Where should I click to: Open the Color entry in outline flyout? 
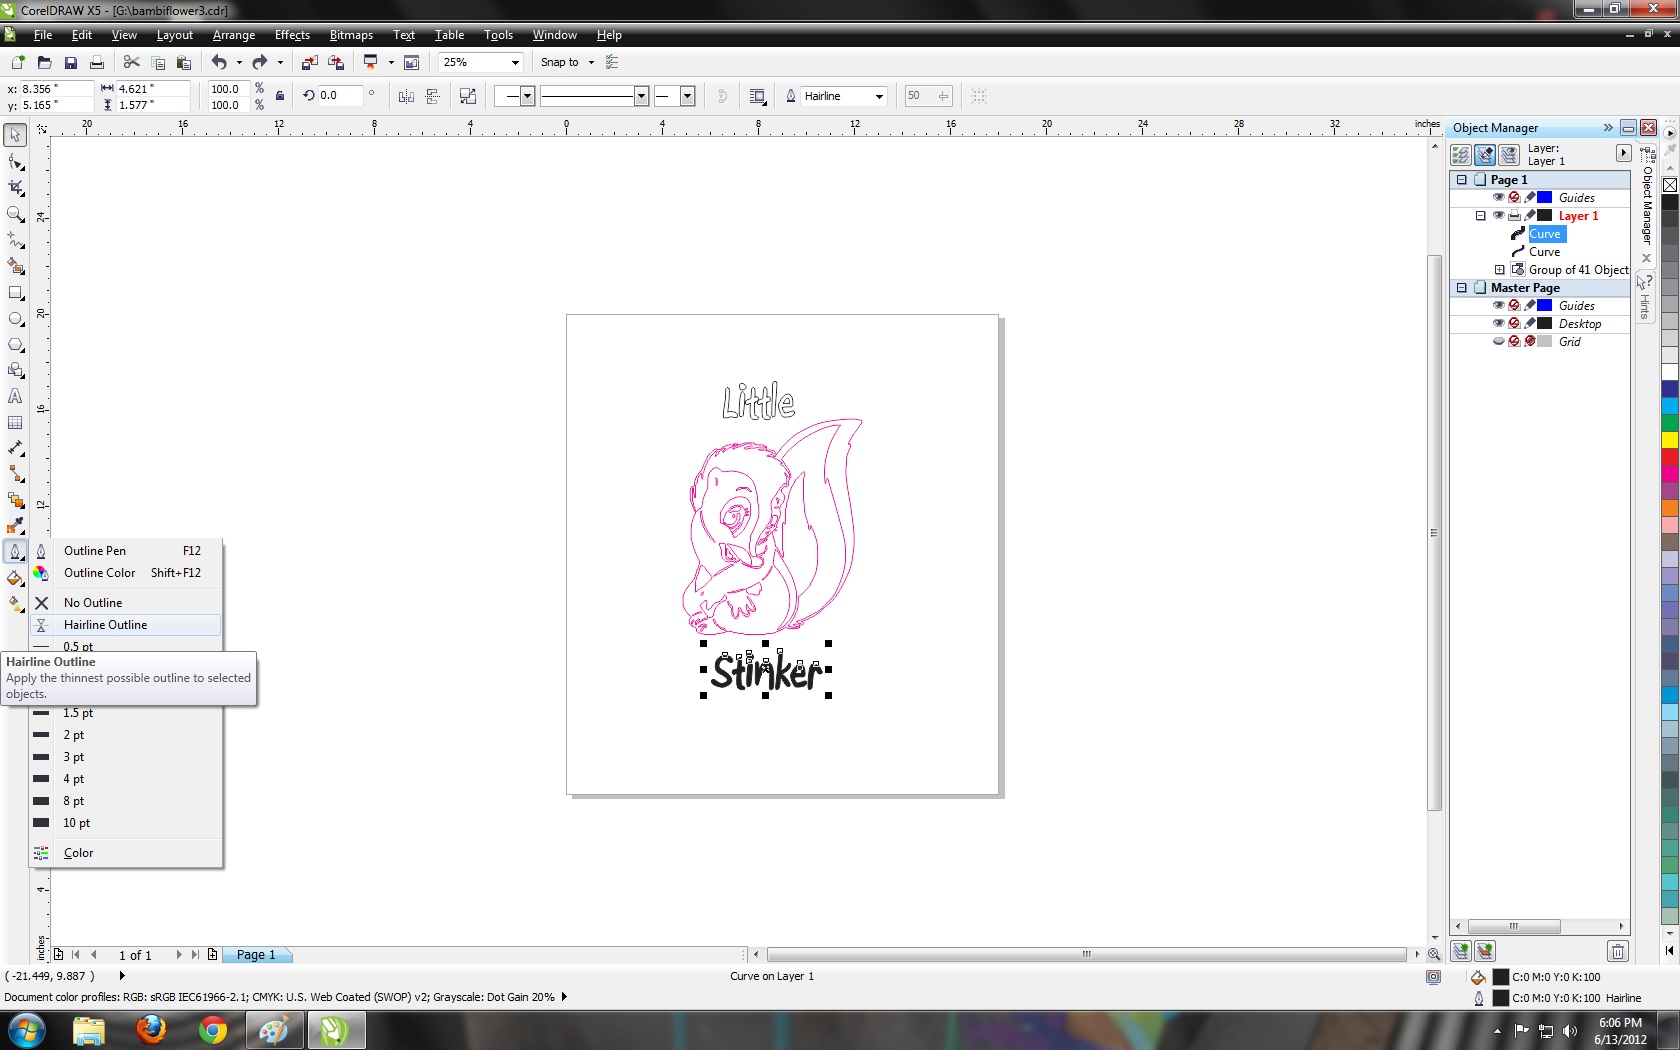coord(126,853)
